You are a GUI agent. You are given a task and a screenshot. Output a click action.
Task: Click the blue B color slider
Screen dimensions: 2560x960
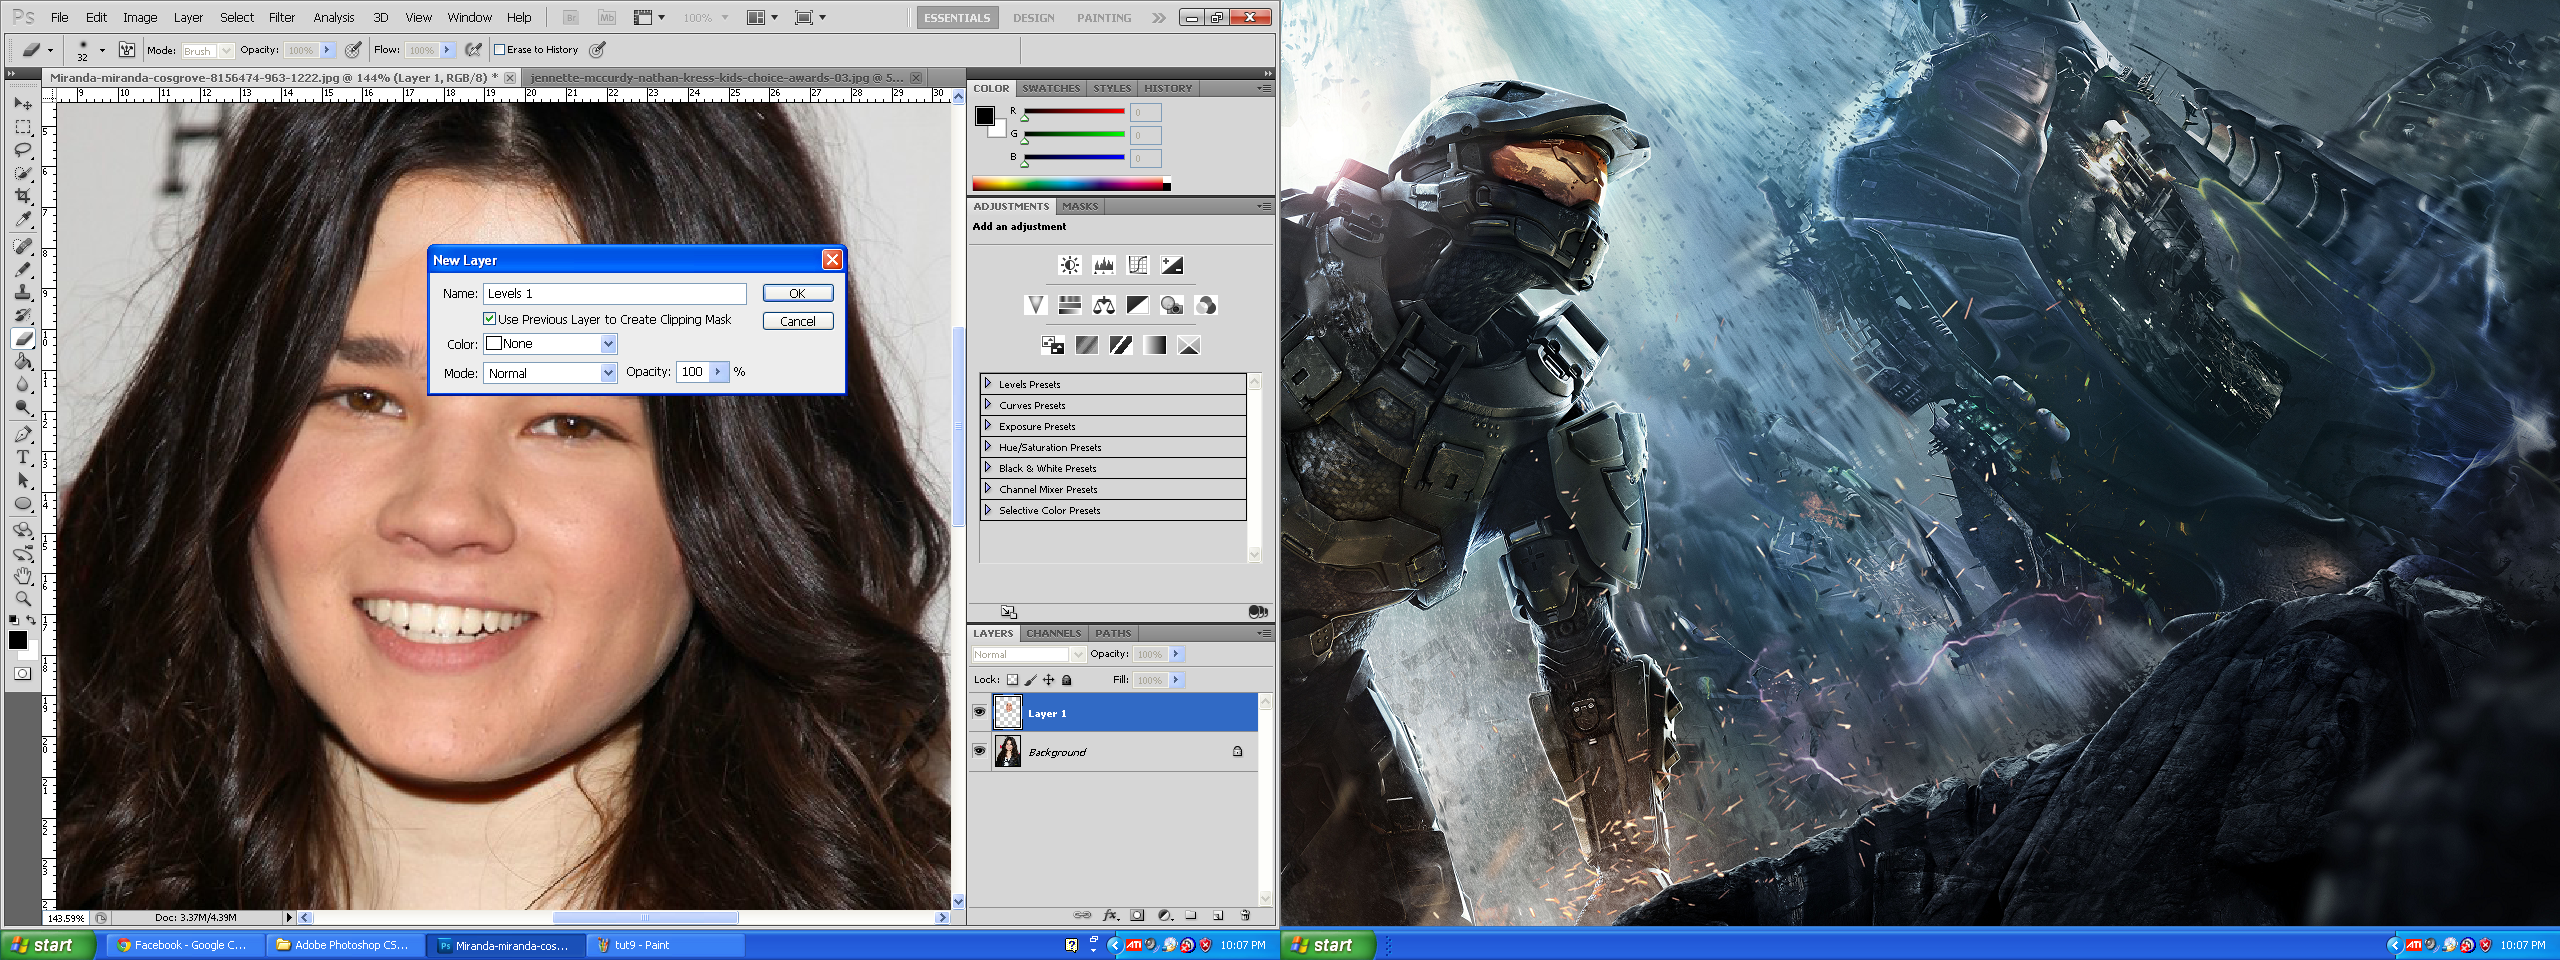click(x=1074, y=157)
